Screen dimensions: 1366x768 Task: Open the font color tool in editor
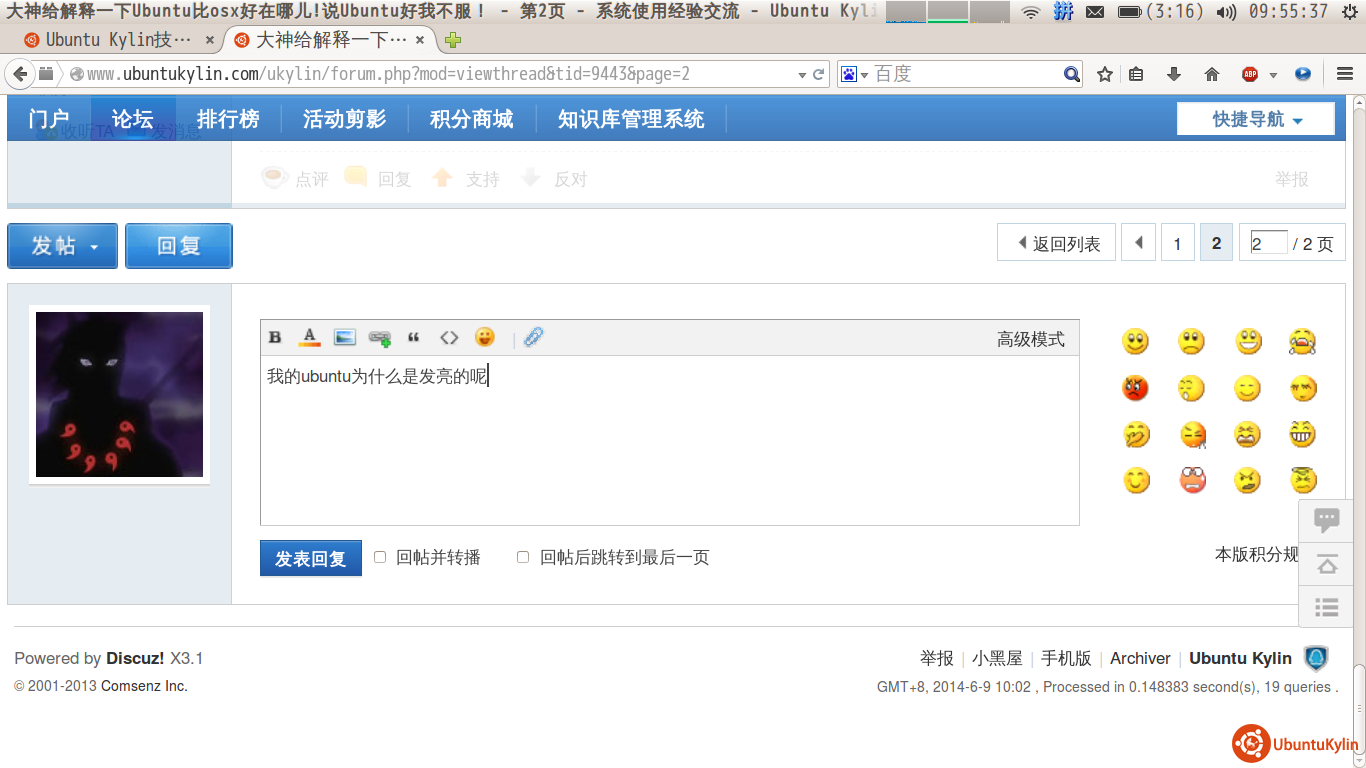[x=309, y=338]
